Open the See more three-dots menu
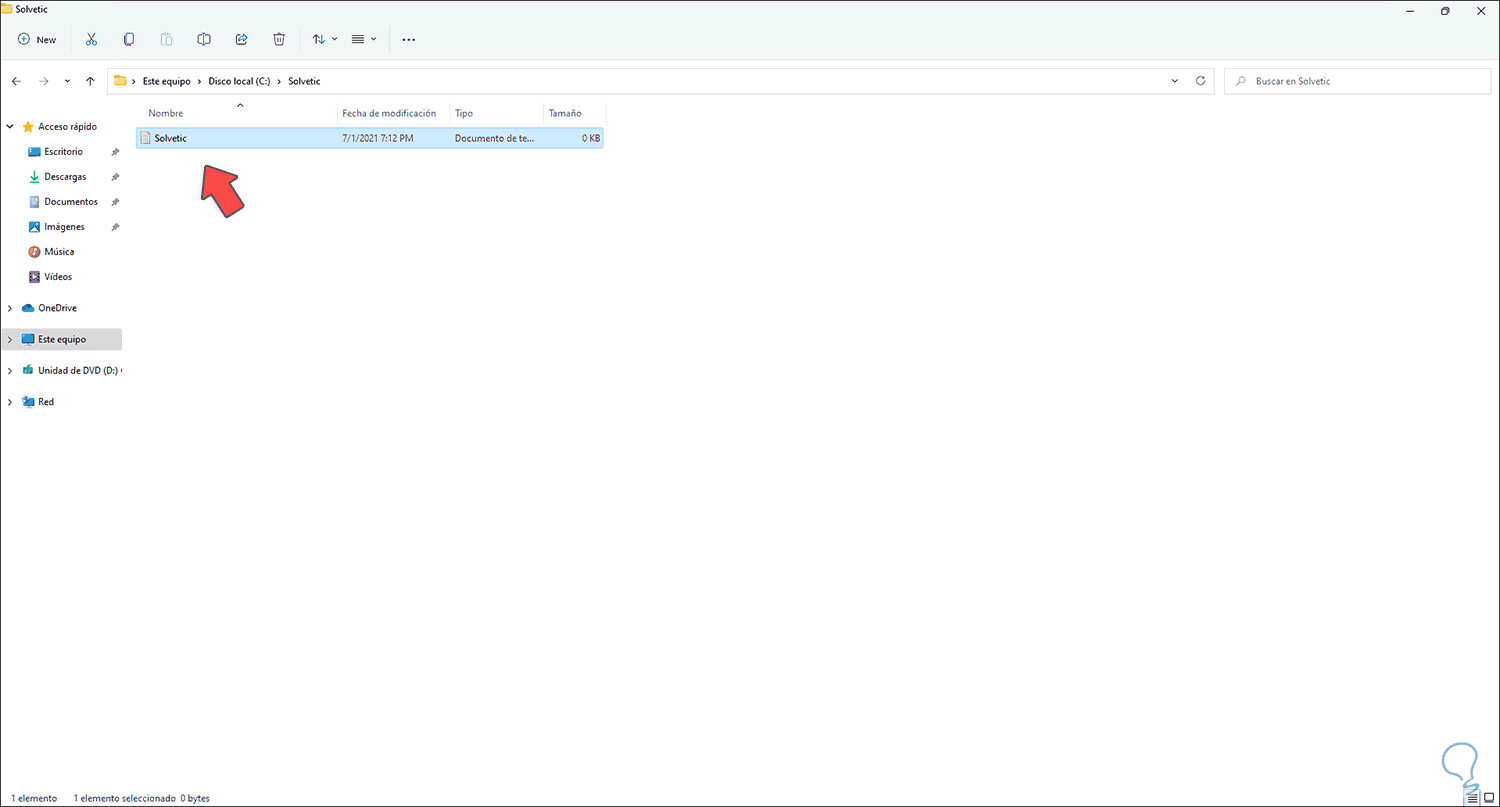 coord(408,39)
